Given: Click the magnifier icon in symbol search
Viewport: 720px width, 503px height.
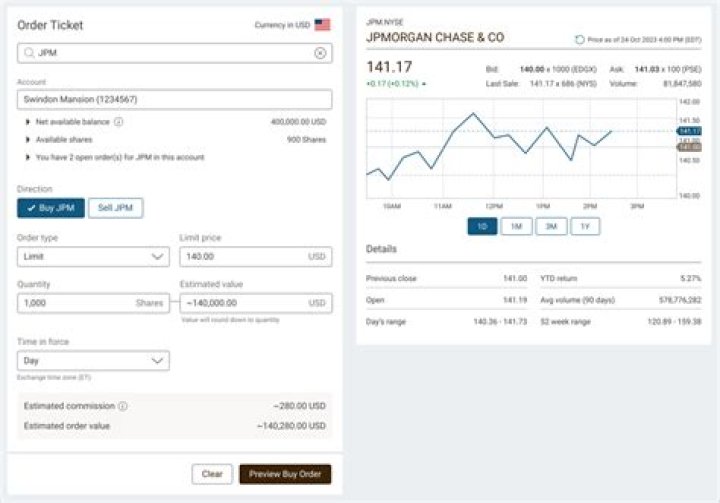Looking at the screenshot, I should tap(28, 53).
